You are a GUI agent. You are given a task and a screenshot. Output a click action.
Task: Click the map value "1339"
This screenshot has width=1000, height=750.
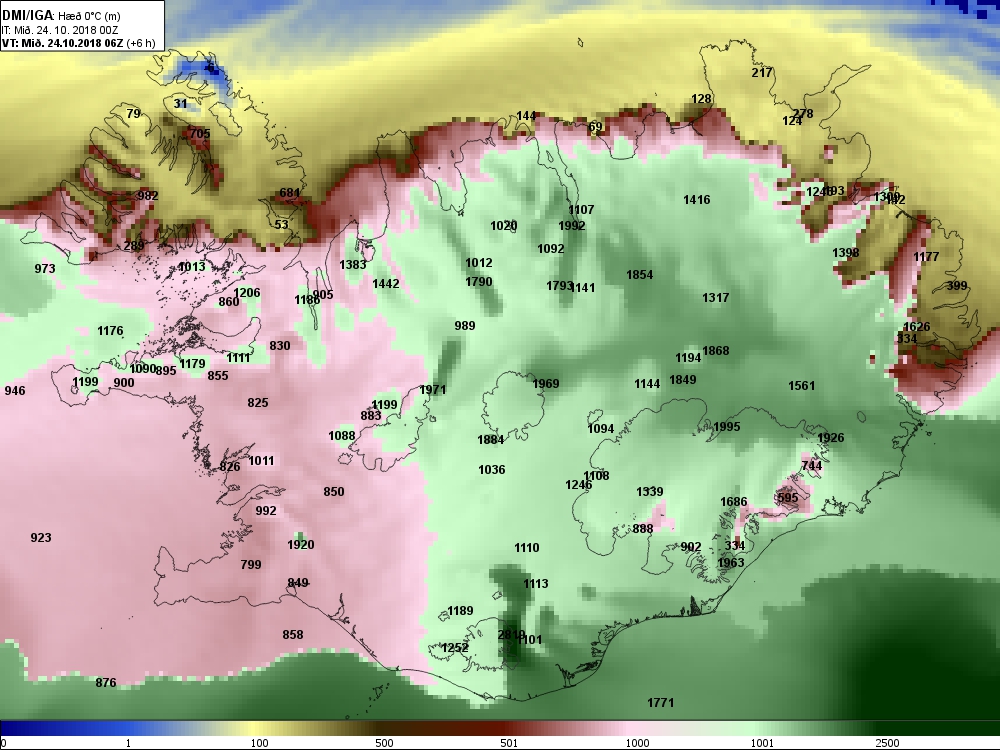tap(650, 492)
